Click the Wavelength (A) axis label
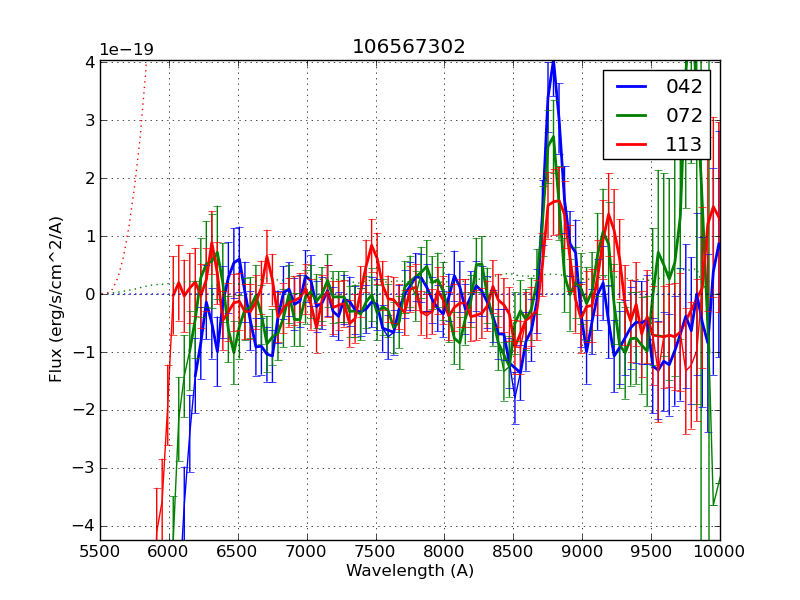800x600 pixels. click(x=410, y=571)
